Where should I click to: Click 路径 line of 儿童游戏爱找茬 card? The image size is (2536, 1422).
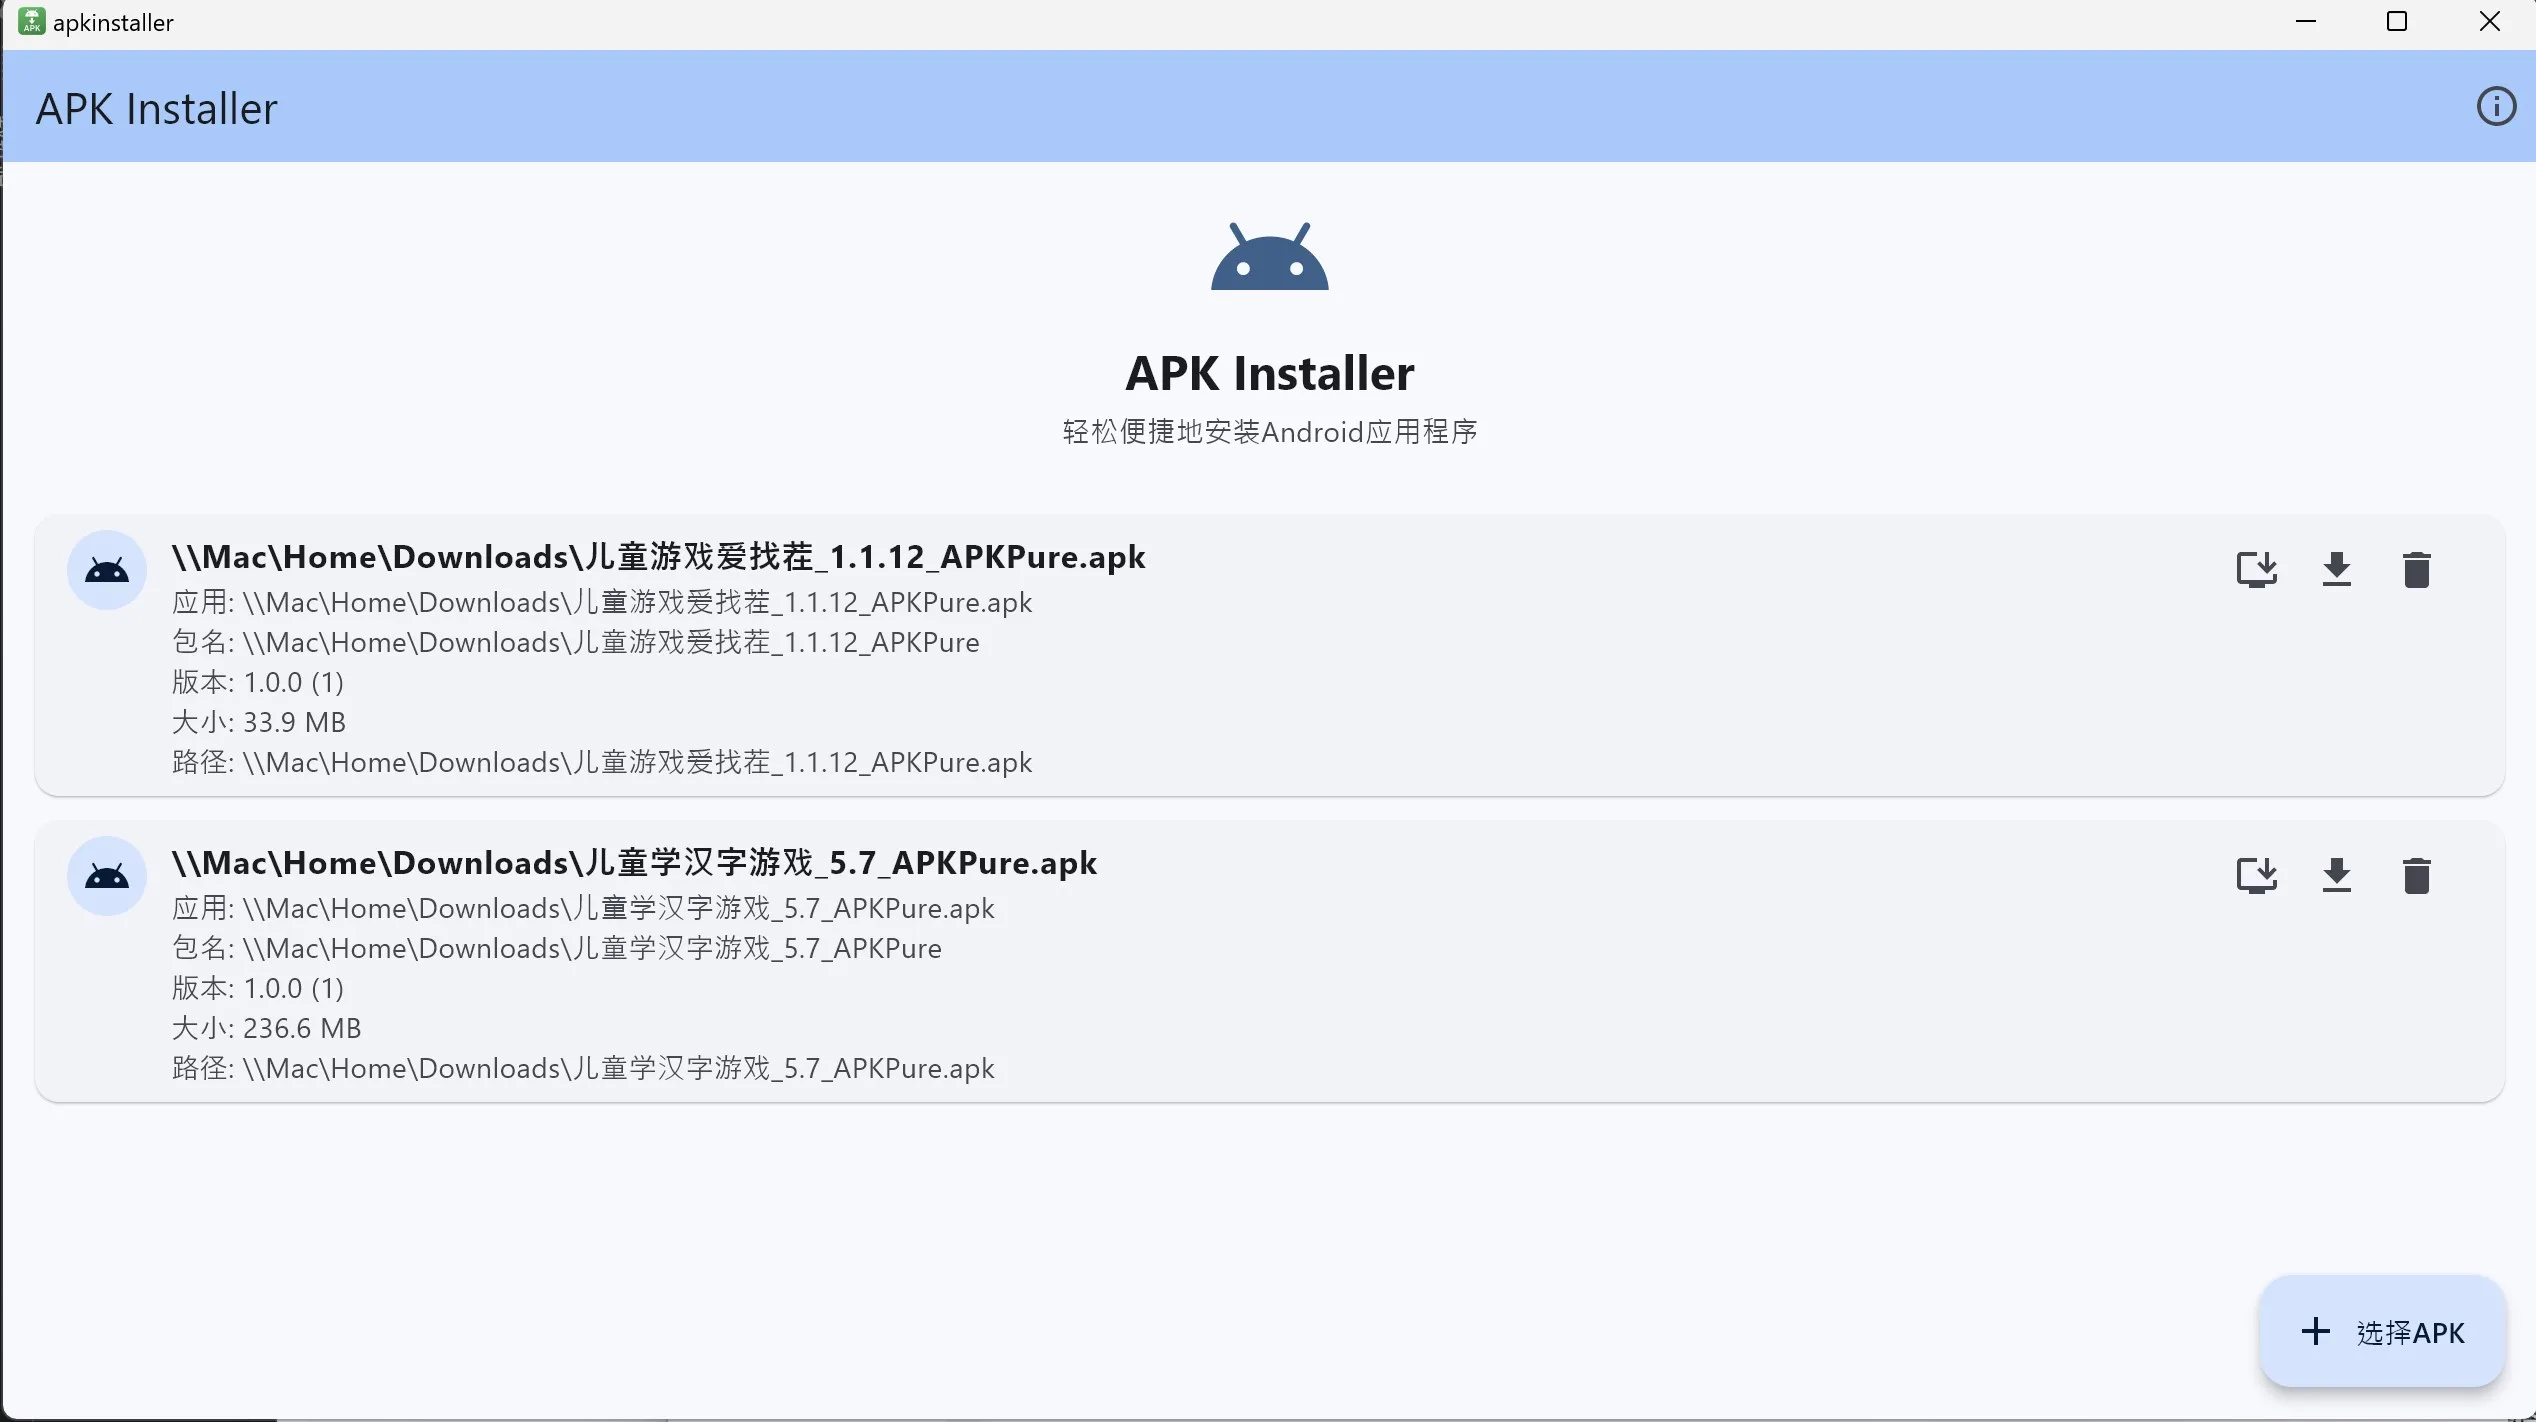(602, 762)
